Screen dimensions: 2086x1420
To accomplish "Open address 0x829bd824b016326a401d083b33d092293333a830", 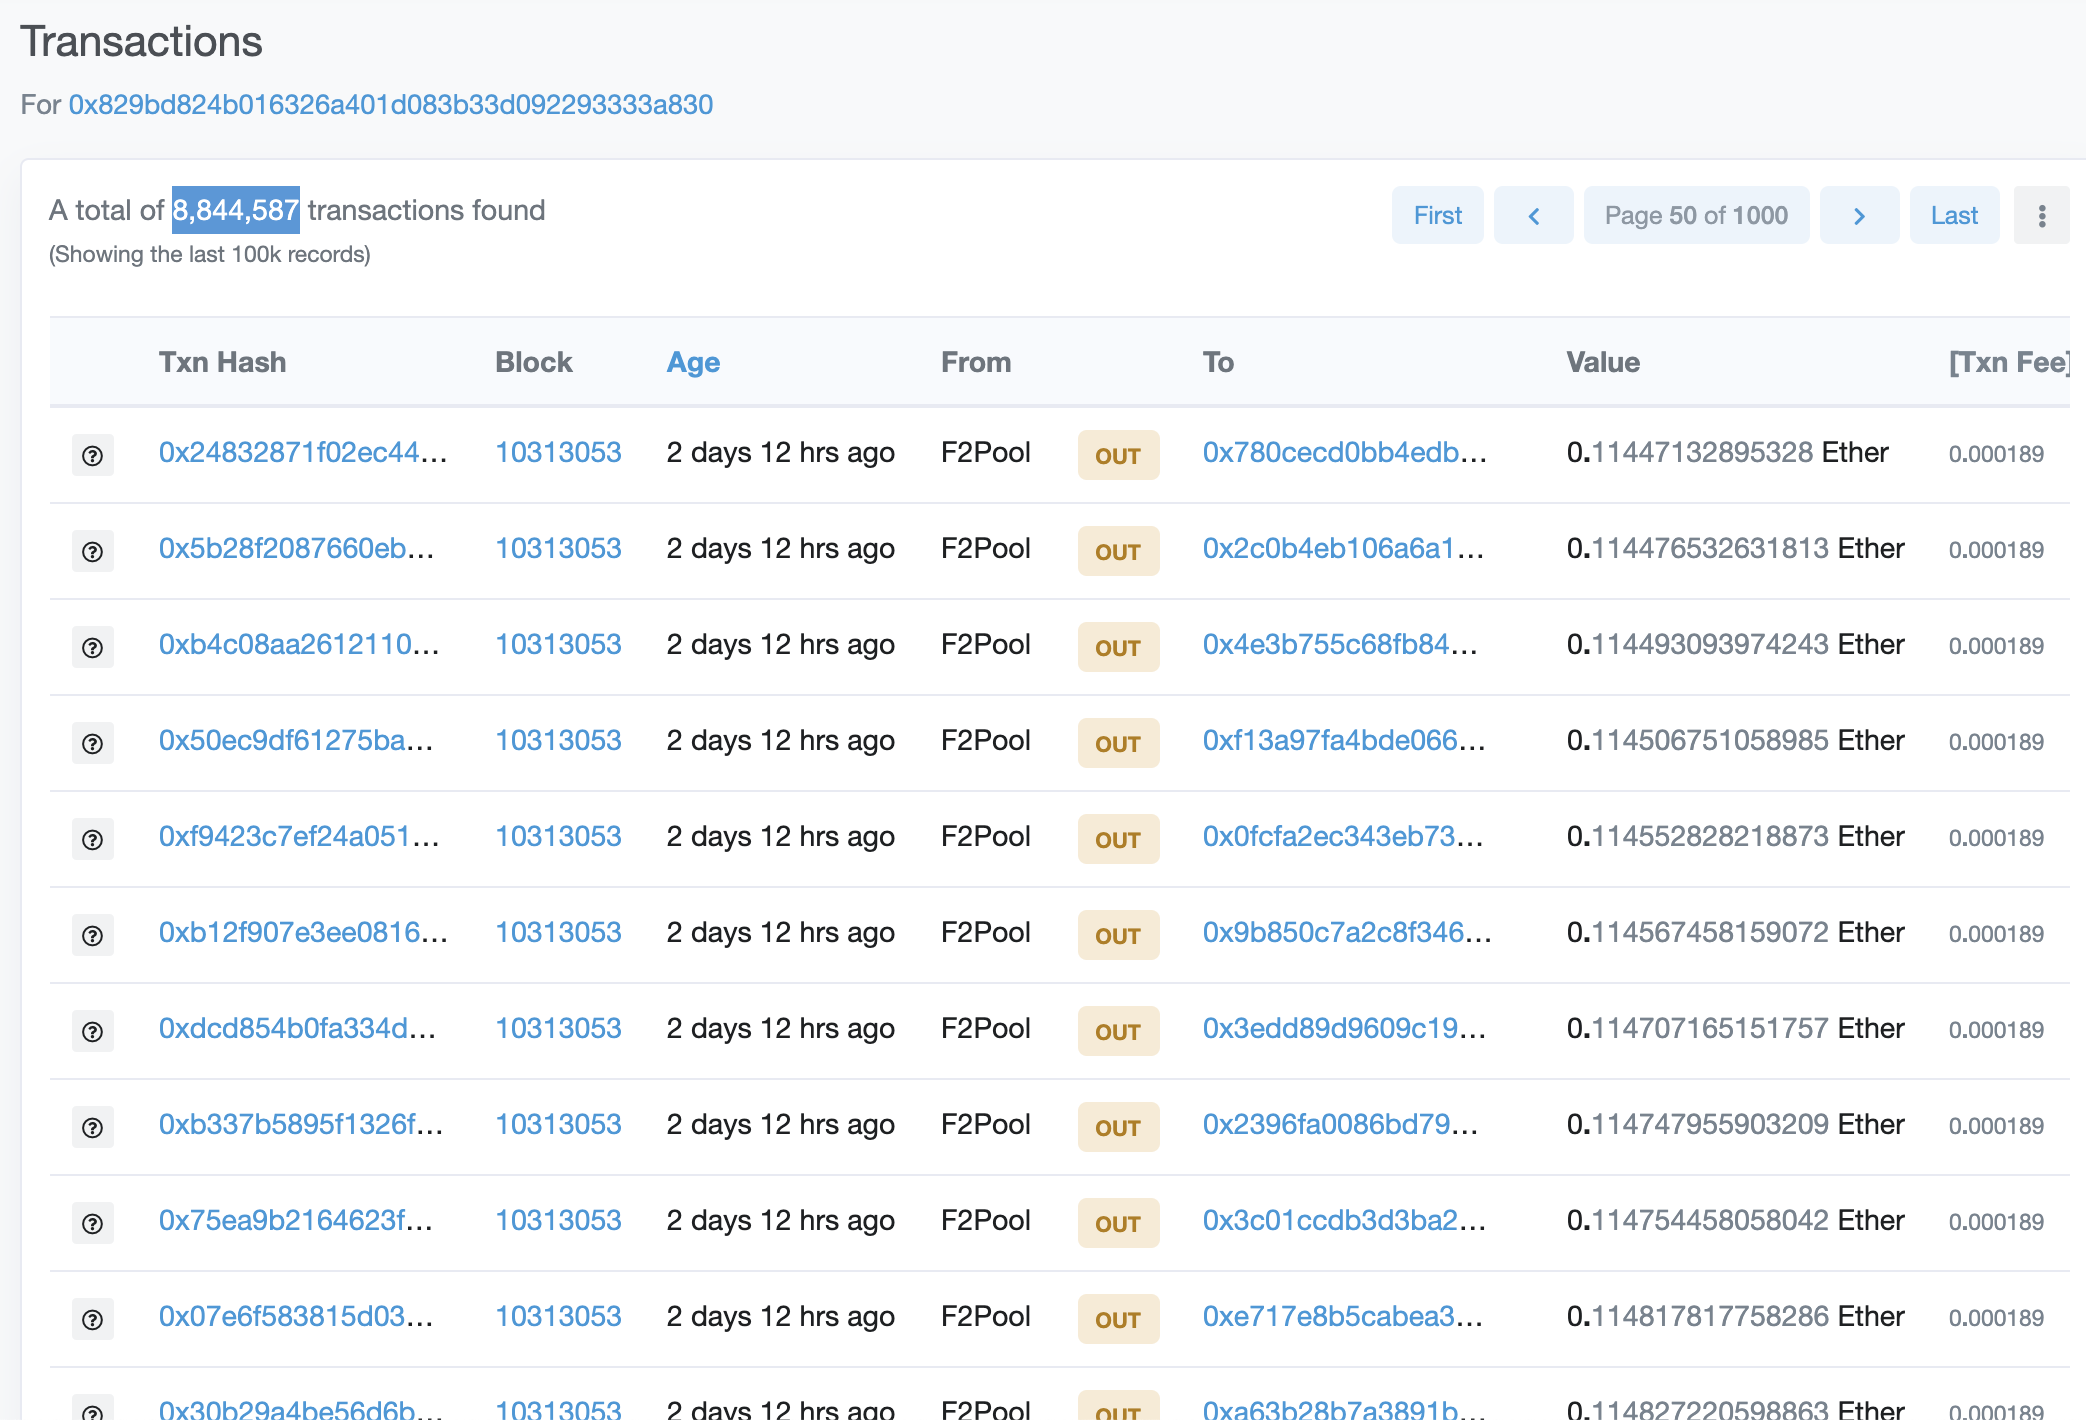I will [x=391, y=105].
